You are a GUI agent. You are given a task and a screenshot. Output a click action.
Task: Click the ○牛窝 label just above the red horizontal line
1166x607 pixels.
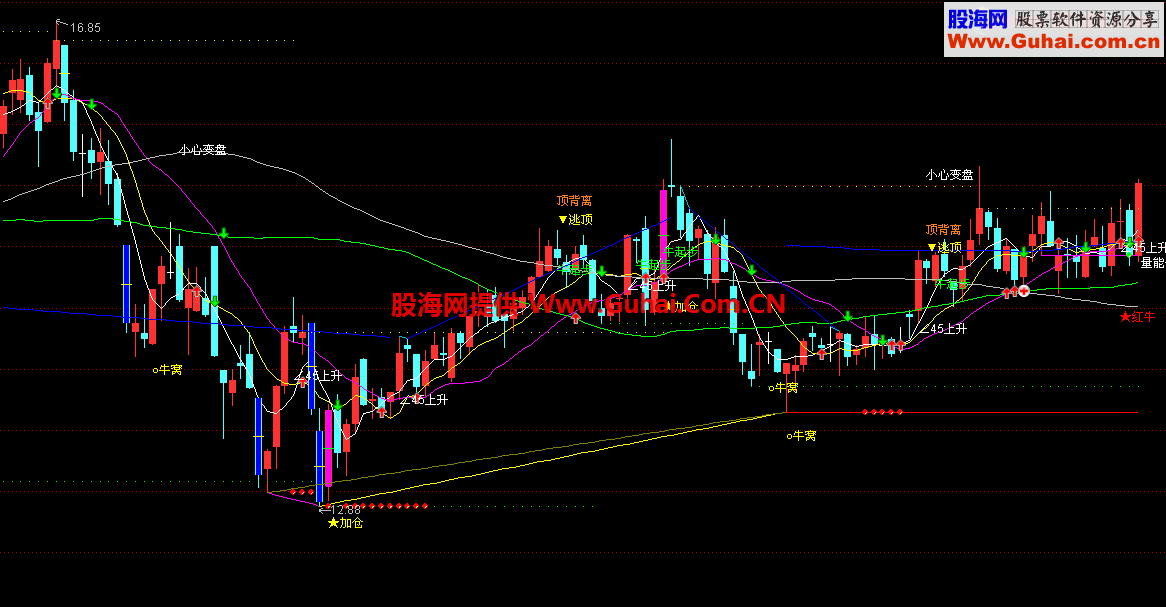(783, 388)
